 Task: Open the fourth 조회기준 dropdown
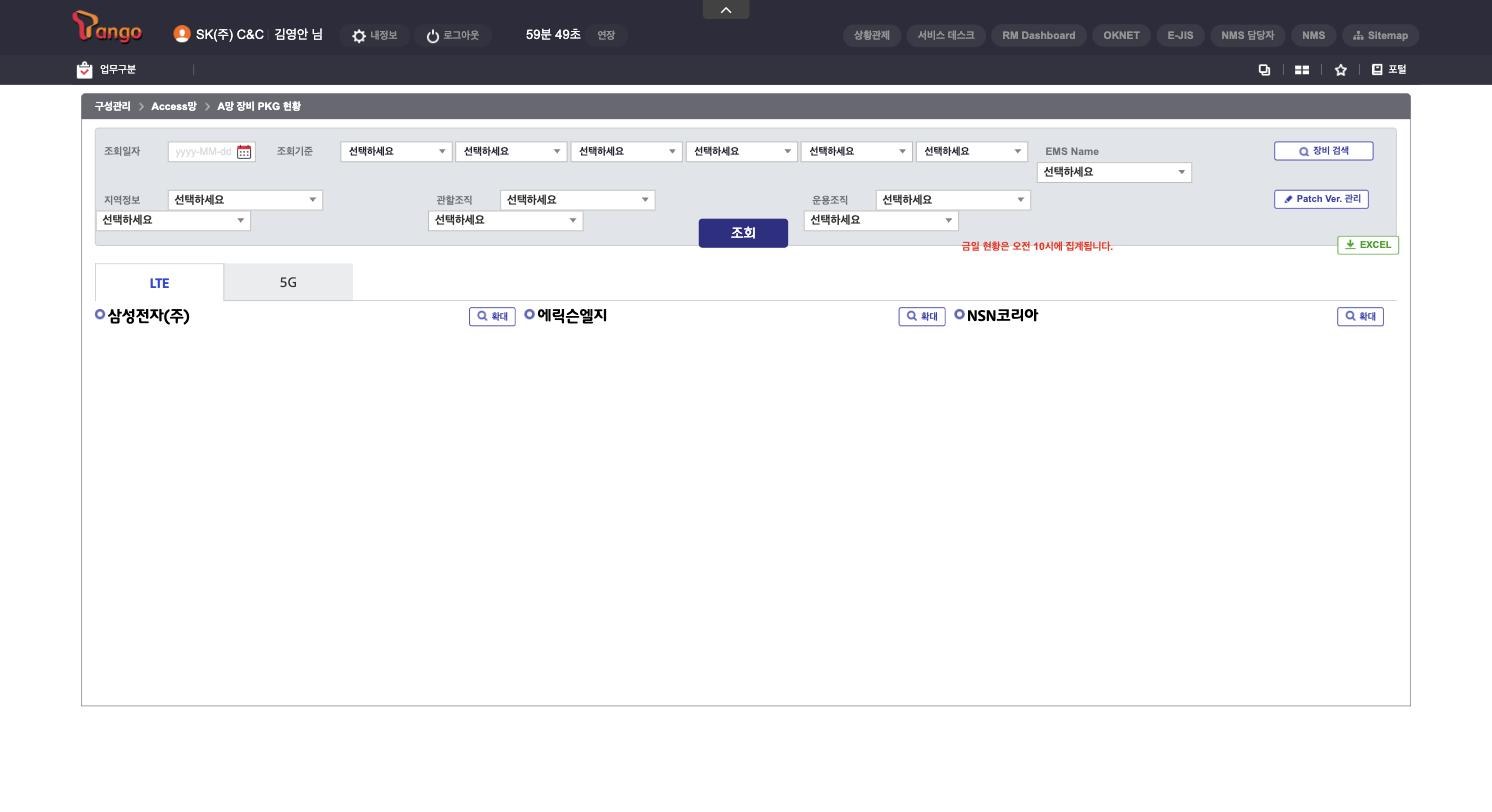[741, 151]
